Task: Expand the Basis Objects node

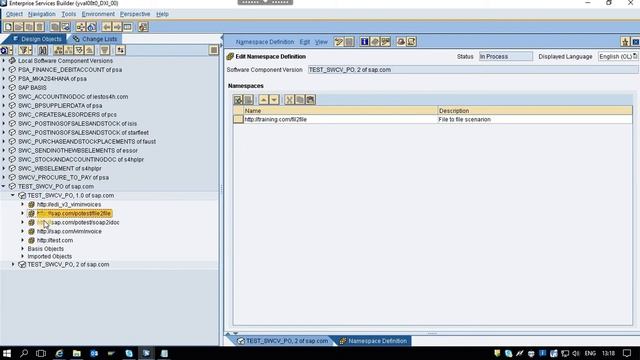Action: [x=22, y=248]
